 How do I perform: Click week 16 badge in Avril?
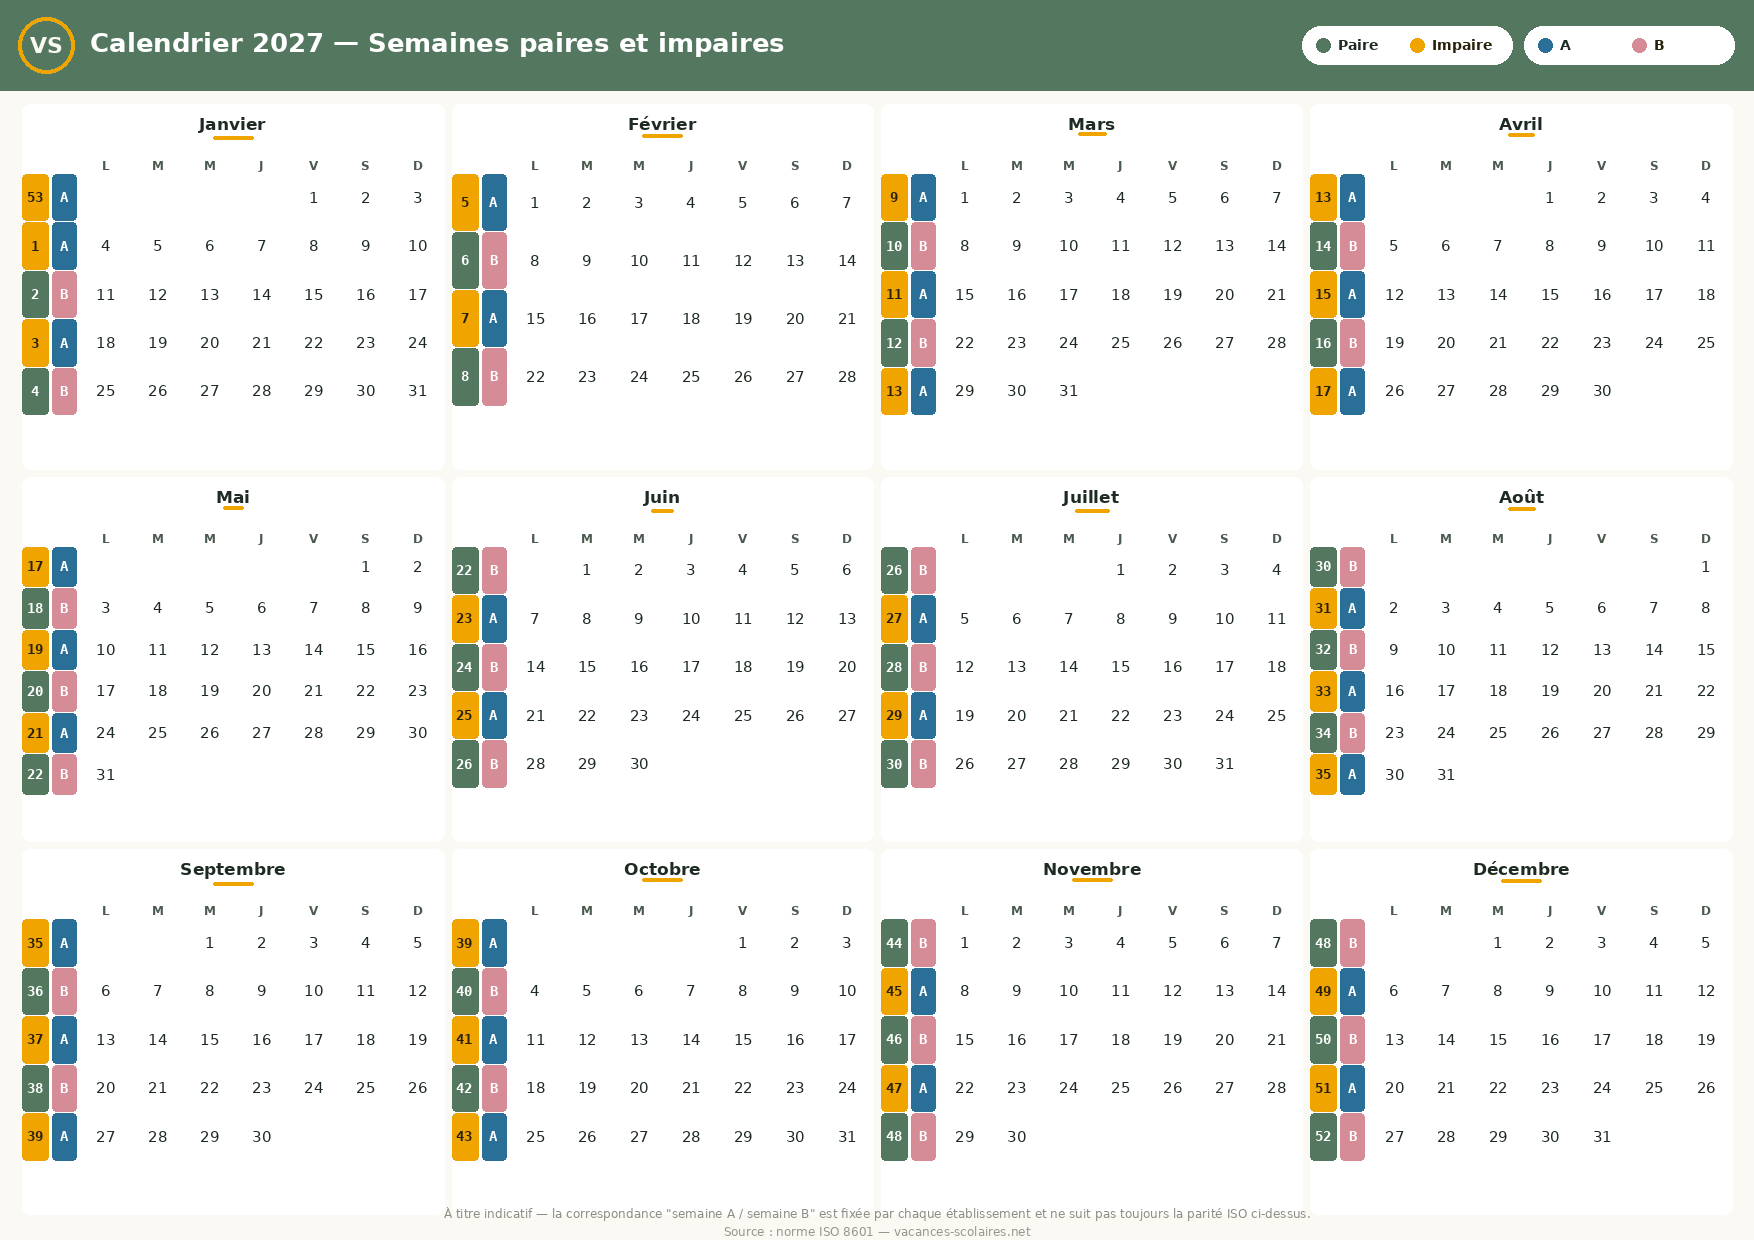tap(1323, 343)
